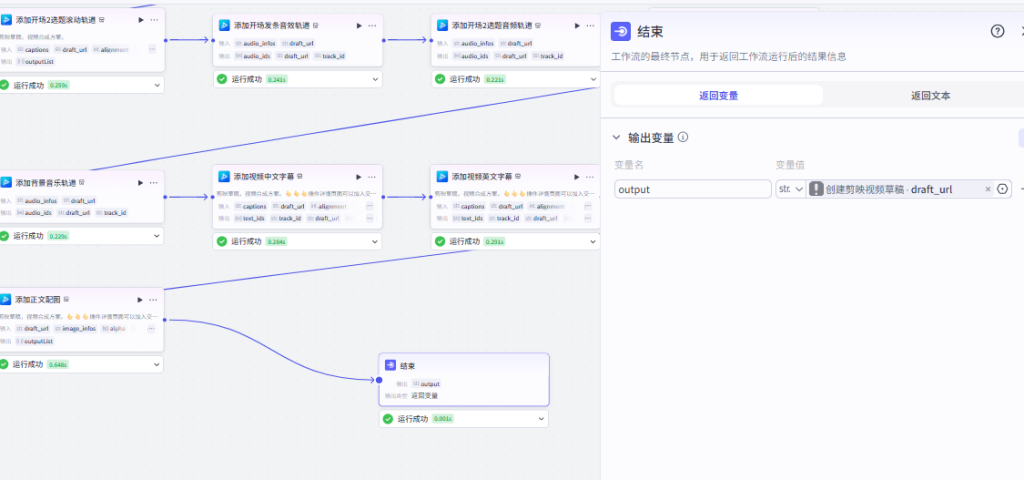Expand run result under 结束 node
The width and height of the screenshot is (1024, 480).
pyautogui.click(x=541, y=419)
